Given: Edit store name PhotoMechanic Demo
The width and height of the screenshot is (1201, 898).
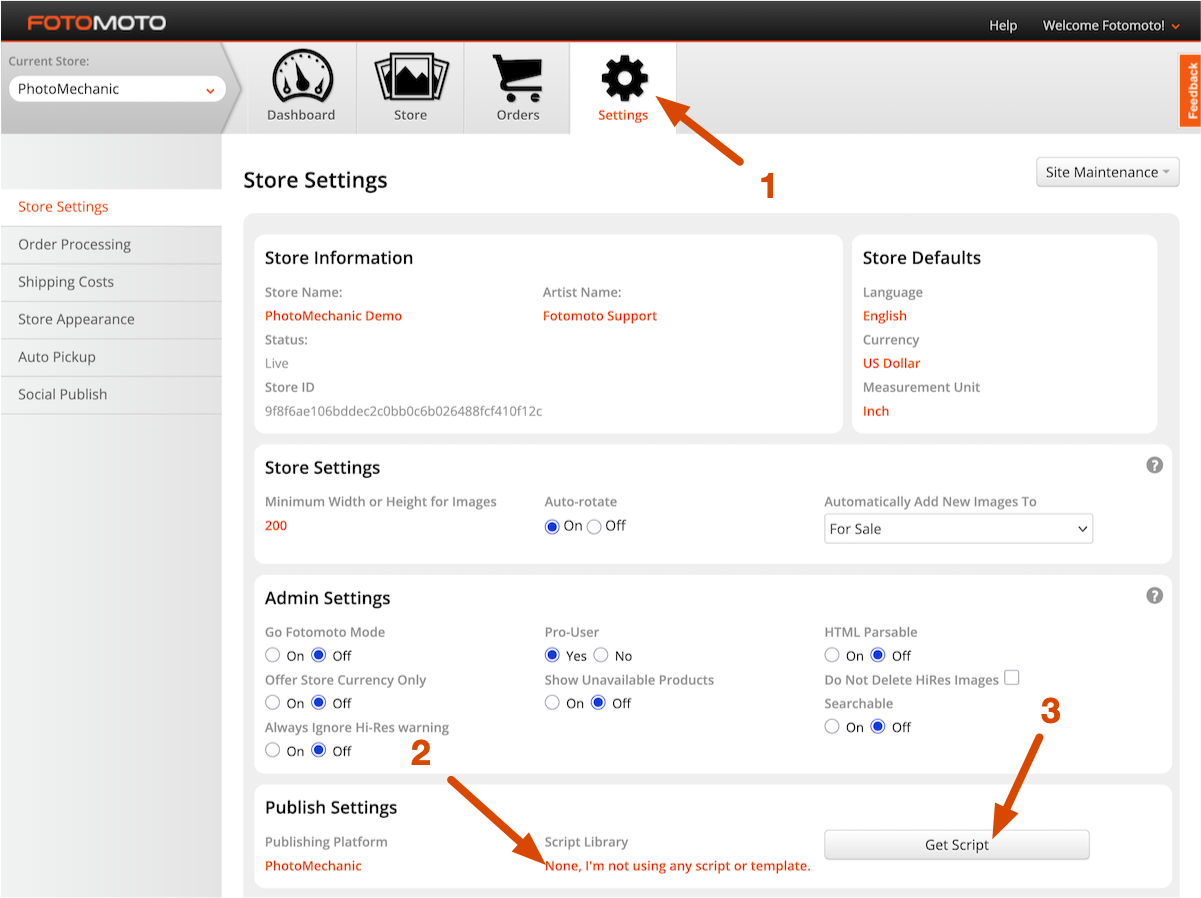Looking at the screenshot, I should point(333,316).
